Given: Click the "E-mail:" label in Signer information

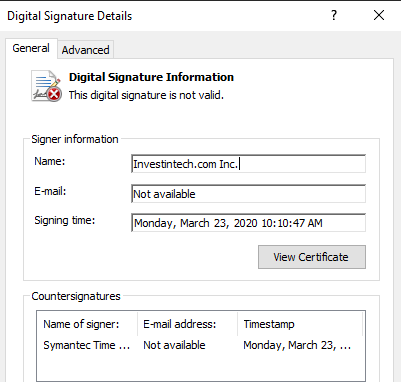Looking at the screenshot, I should coord(50,191).
